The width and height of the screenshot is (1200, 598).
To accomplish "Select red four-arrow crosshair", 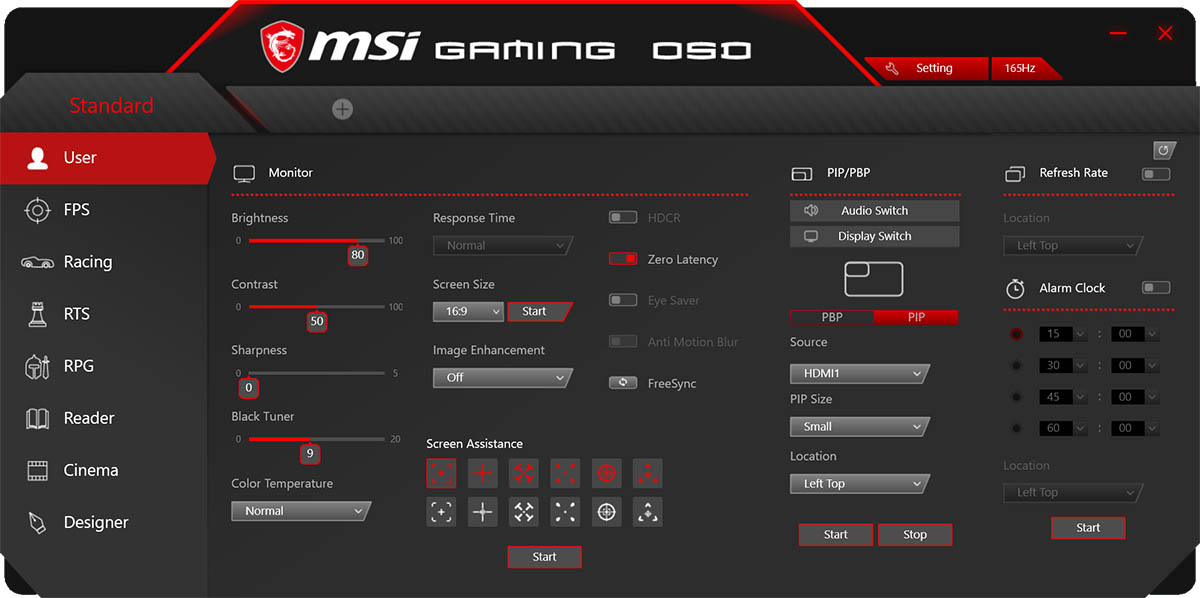I will pyautogui.click(x=524, y=473).
